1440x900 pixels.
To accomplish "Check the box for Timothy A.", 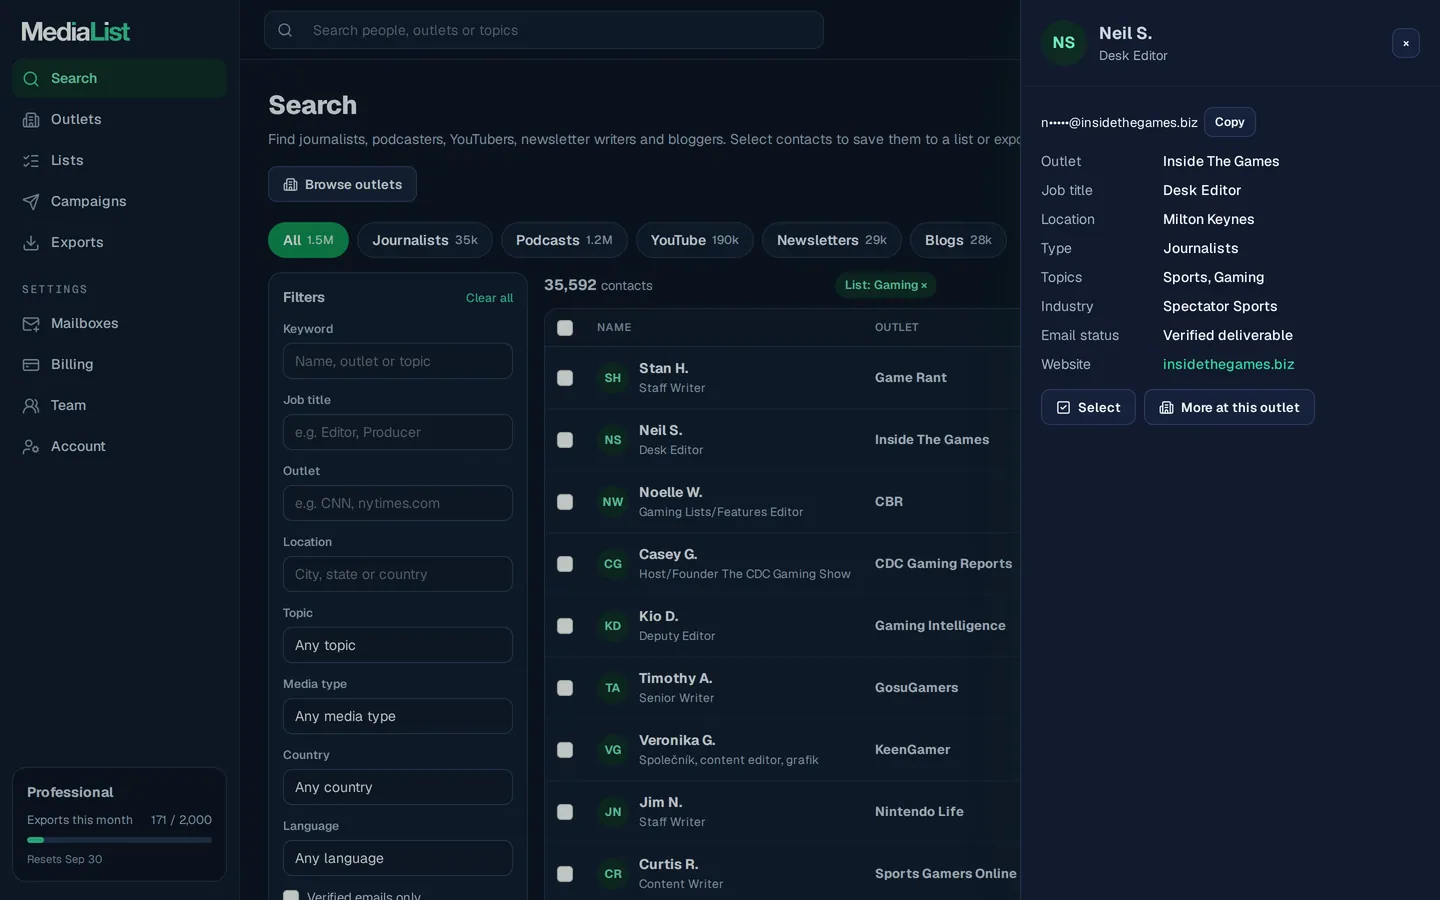I will coord(565,688).
